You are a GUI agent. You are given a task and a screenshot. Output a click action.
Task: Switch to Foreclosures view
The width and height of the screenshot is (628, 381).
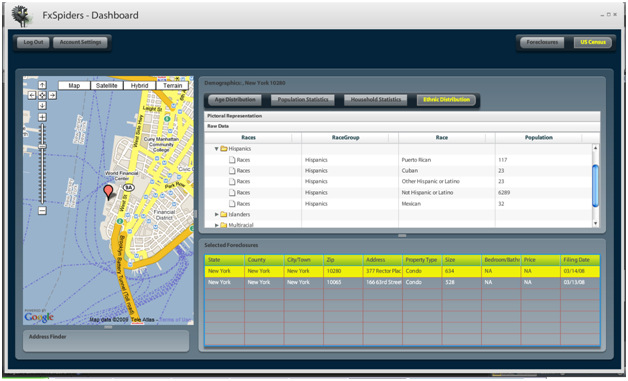pyautogui.click(x=542, y=42)
